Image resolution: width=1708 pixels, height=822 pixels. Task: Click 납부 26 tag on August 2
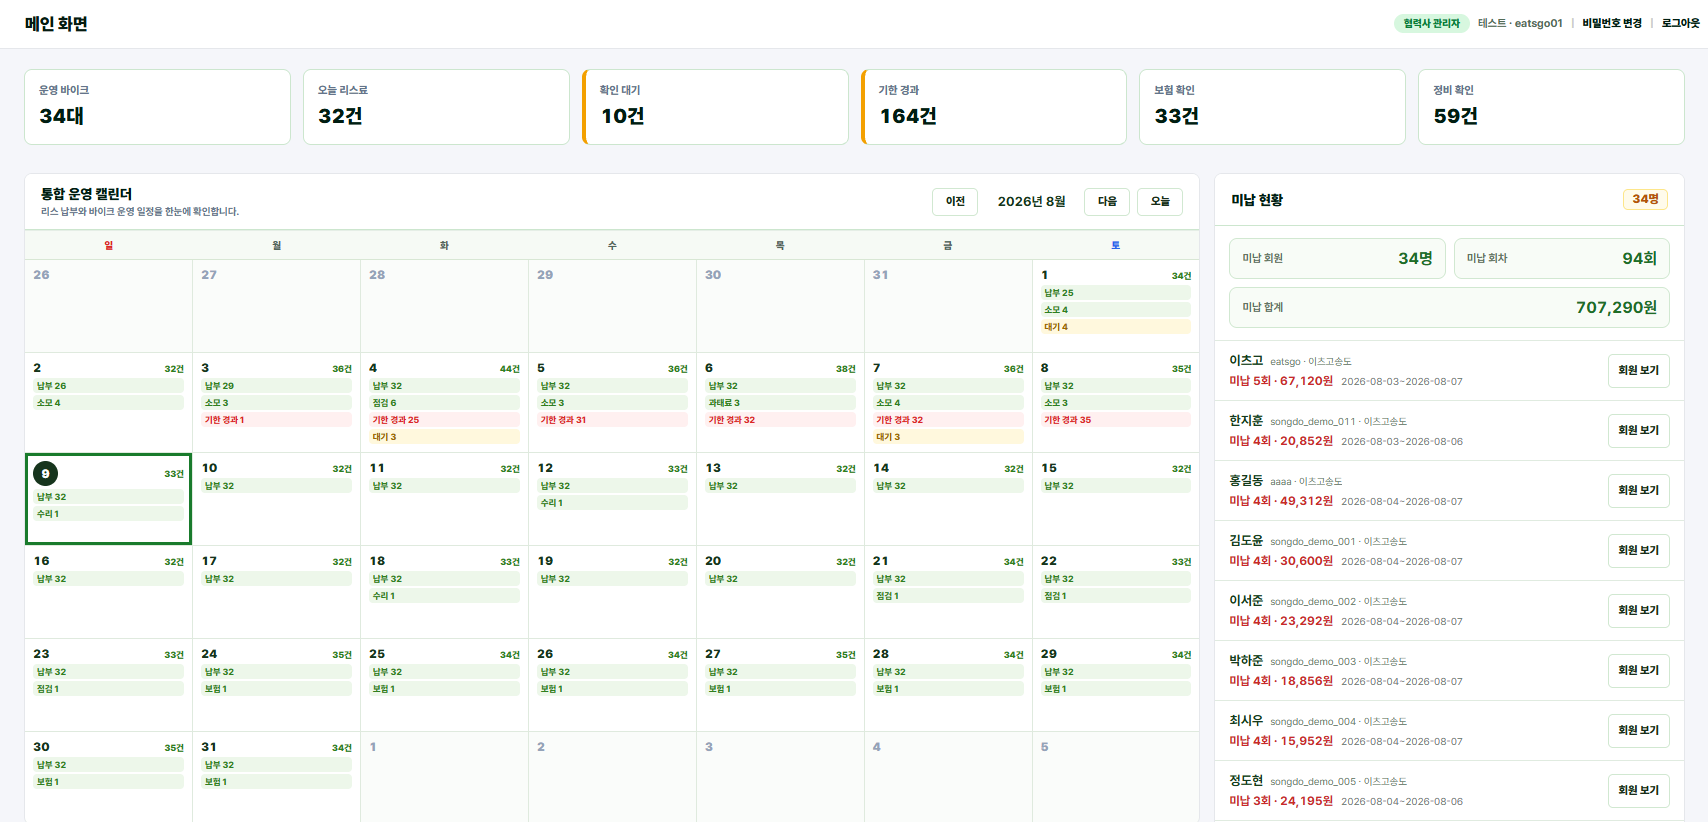click(109, 386)
